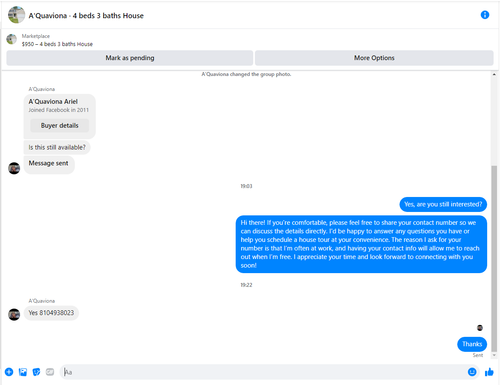Open More Options button

tap(374, 58)
